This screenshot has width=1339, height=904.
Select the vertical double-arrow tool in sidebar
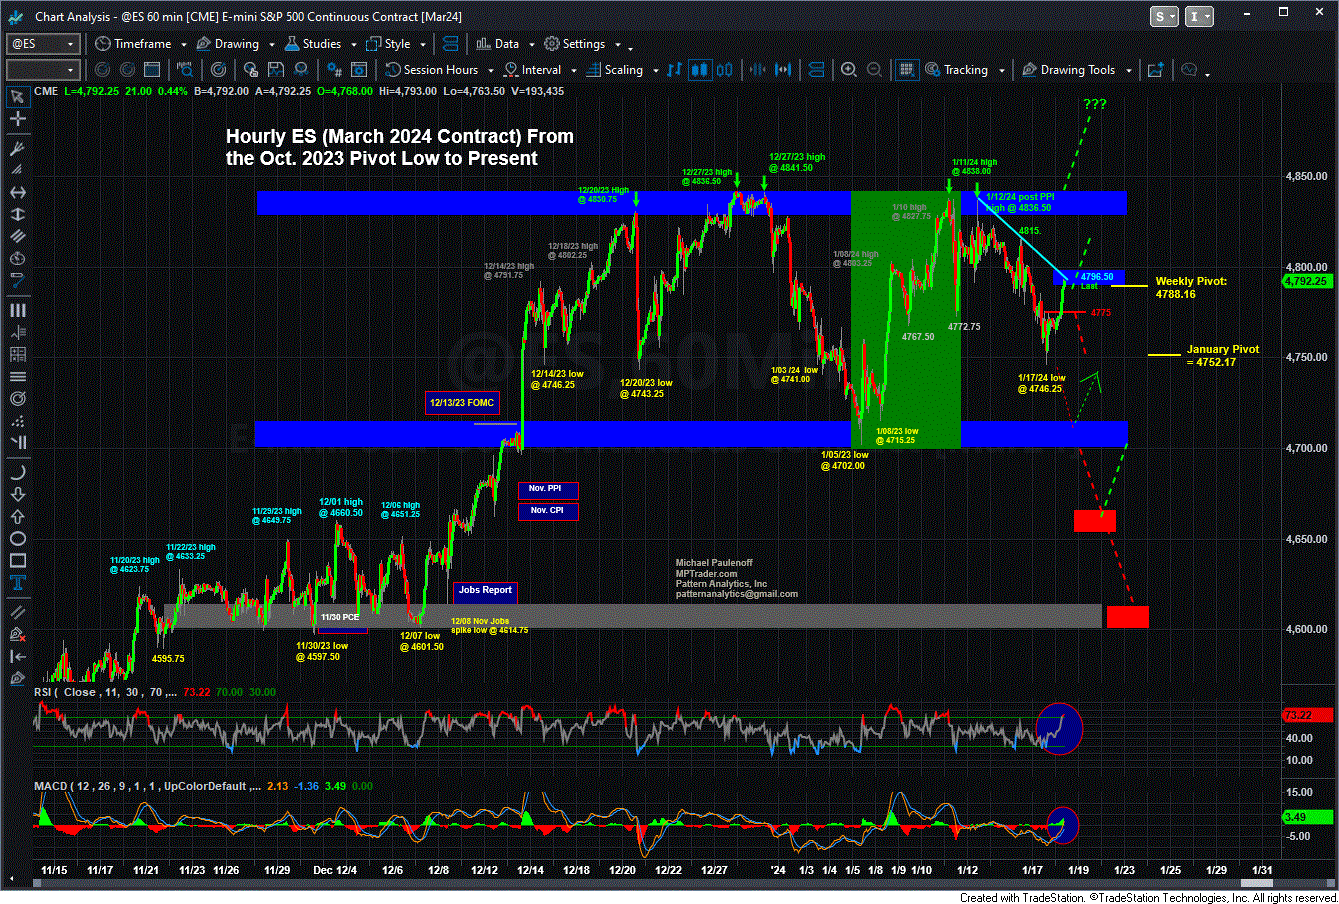coord(17,214)
